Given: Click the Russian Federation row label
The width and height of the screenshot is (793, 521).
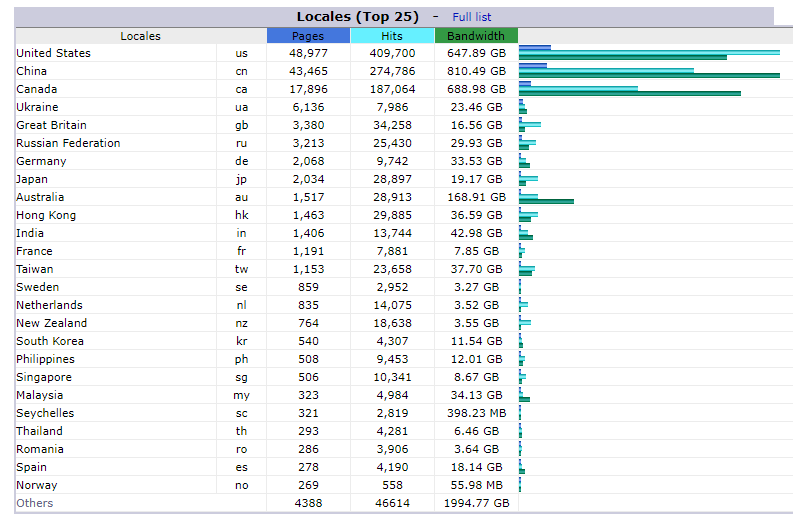Looking at the screenshot, I should pos(68,144).
